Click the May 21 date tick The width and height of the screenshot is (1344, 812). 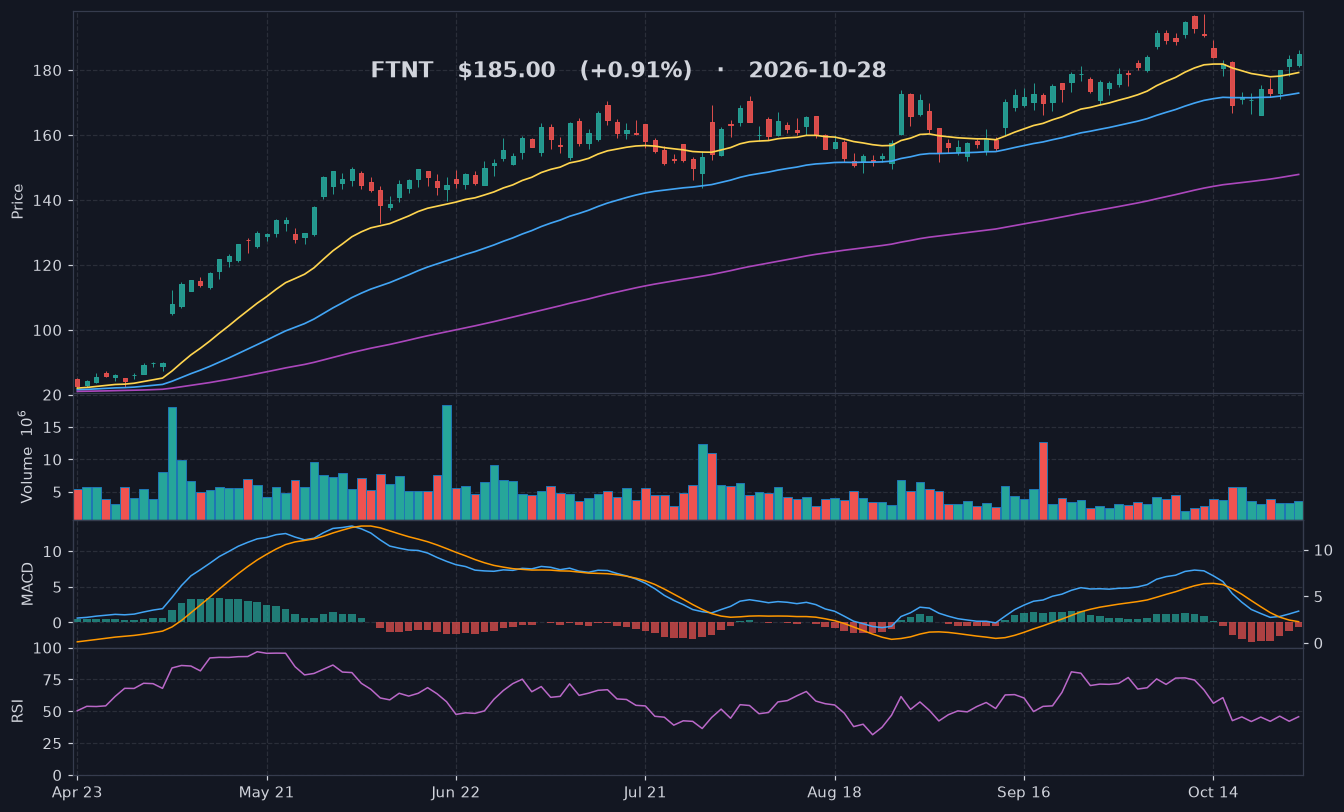tap(268, 792)
